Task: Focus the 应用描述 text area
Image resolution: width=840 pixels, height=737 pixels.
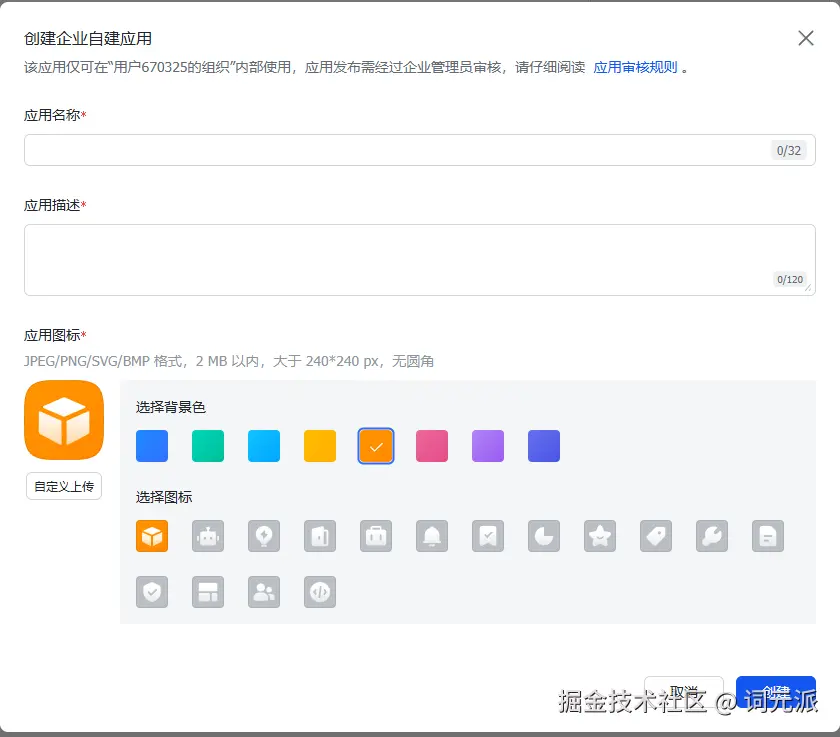Action: point(419,260)
